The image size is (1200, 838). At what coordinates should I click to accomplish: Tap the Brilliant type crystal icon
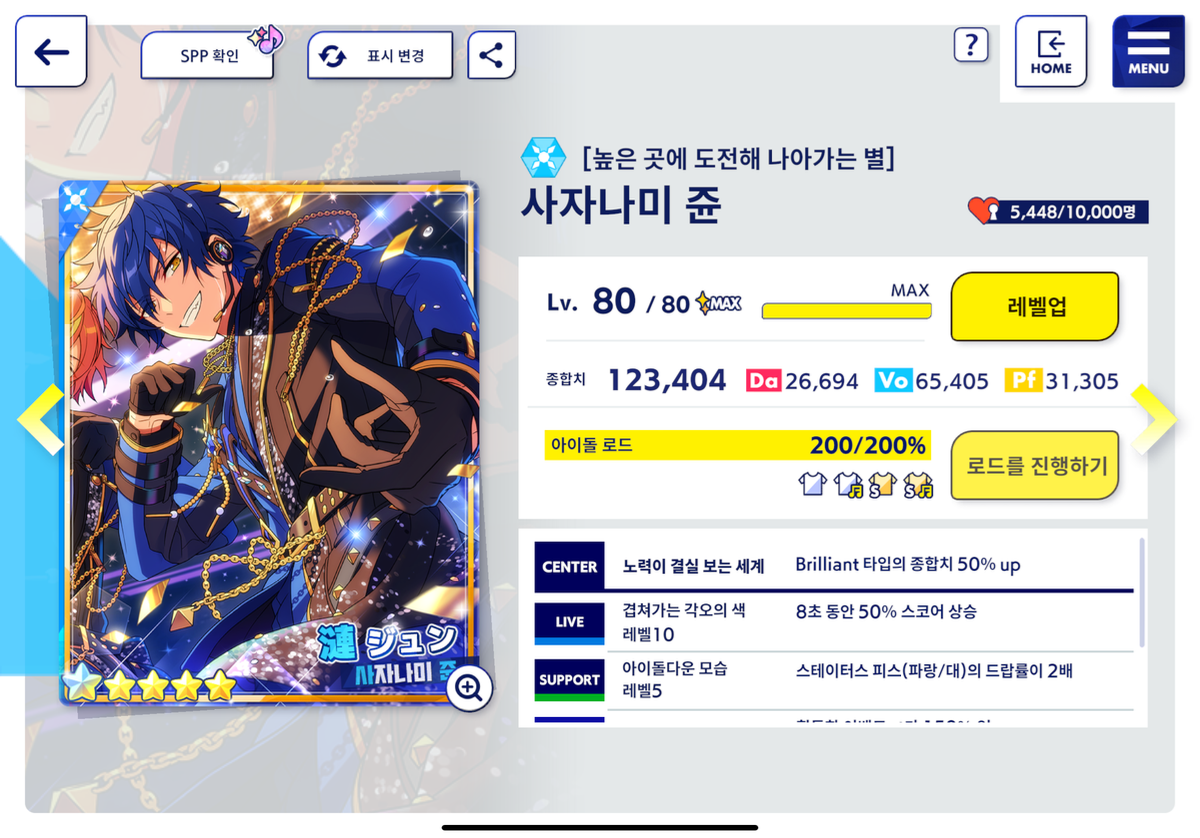(542, 158)
